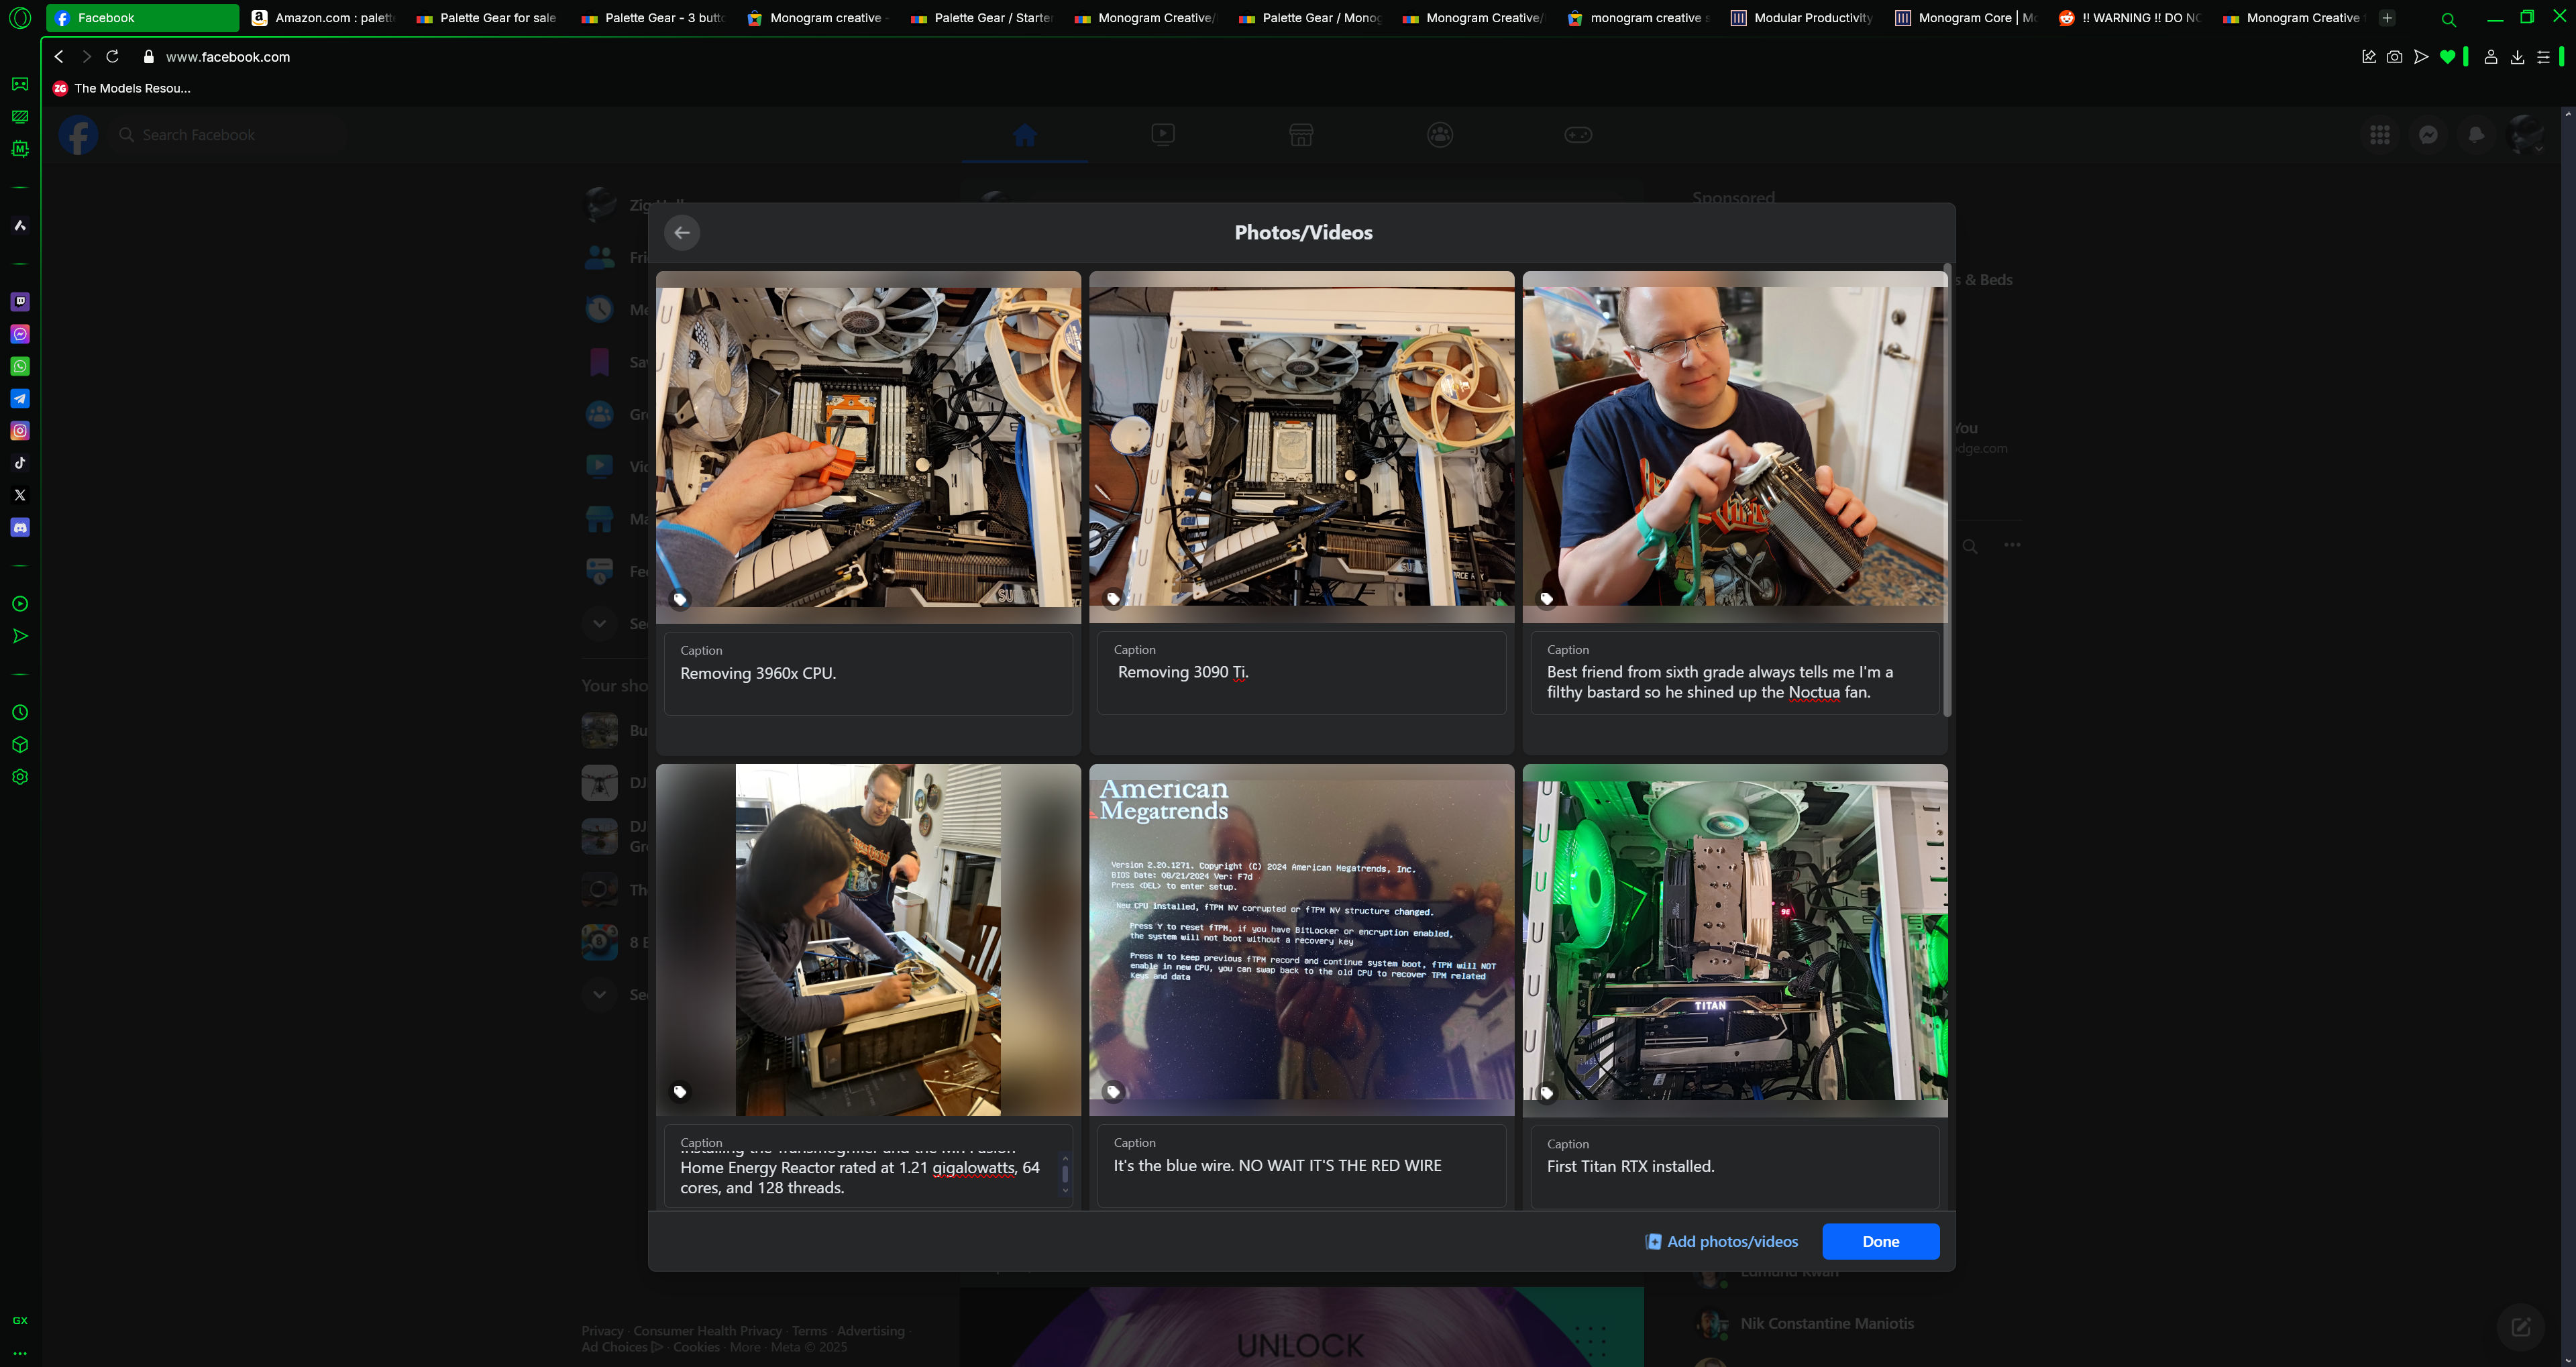The height and width of the screenshot is (1367, 2576).
Task: Open TikTok in the sidebar
Action: tap(20, 462)
